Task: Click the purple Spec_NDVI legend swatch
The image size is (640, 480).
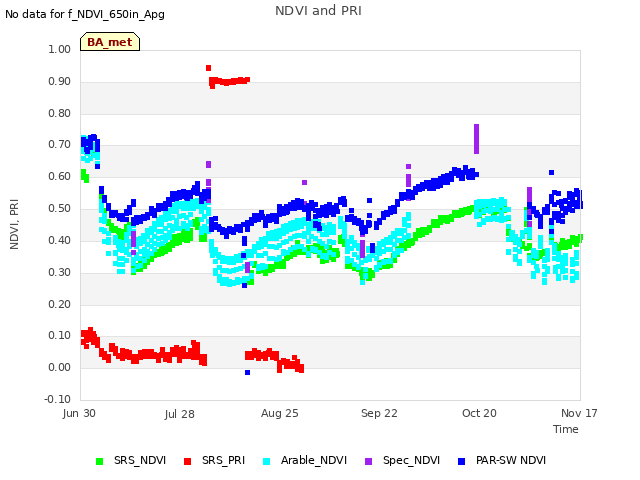Action: click(368, 461)
